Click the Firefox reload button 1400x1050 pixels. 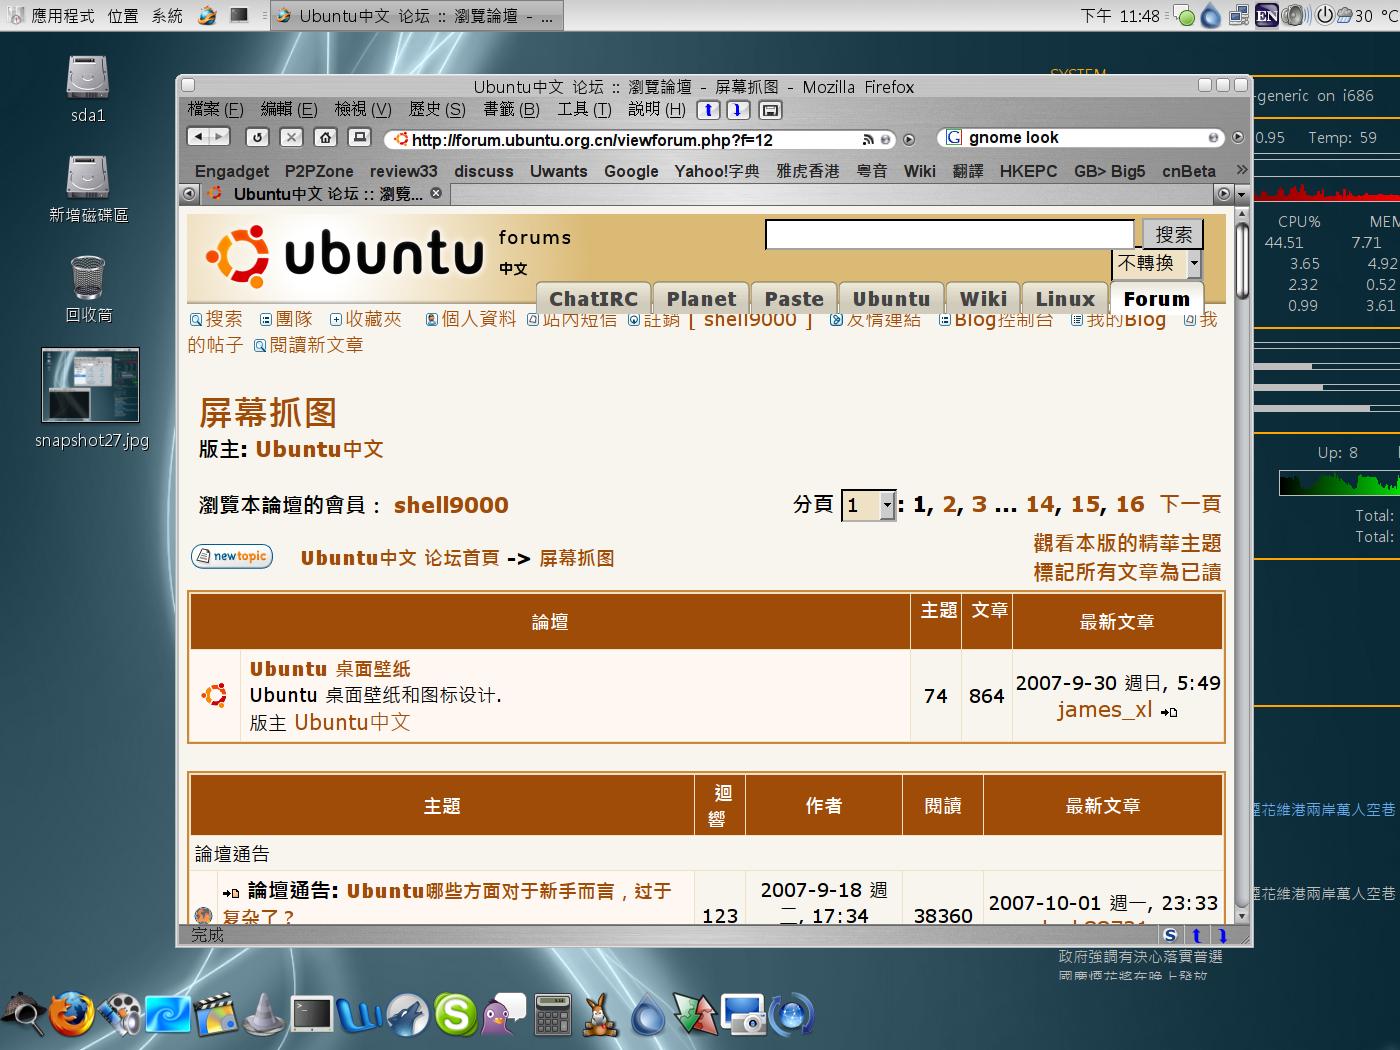point(257,137)
